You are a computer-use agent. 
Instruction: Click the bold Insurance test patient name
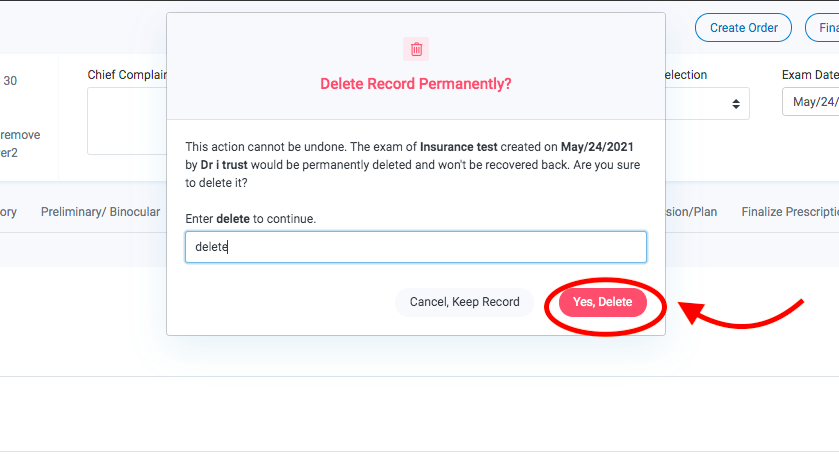click(459, 147)
